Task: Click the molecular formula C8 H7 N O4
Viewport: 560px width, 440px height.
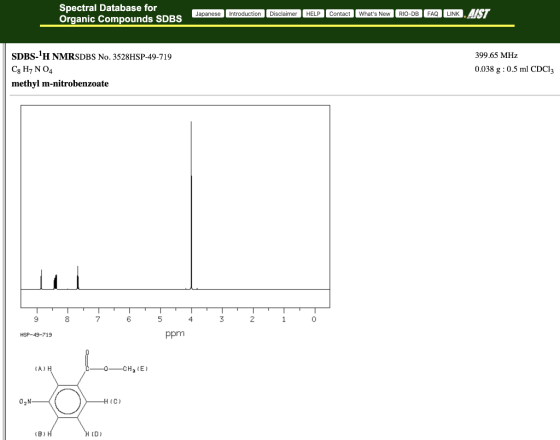Action: [32, 70]
